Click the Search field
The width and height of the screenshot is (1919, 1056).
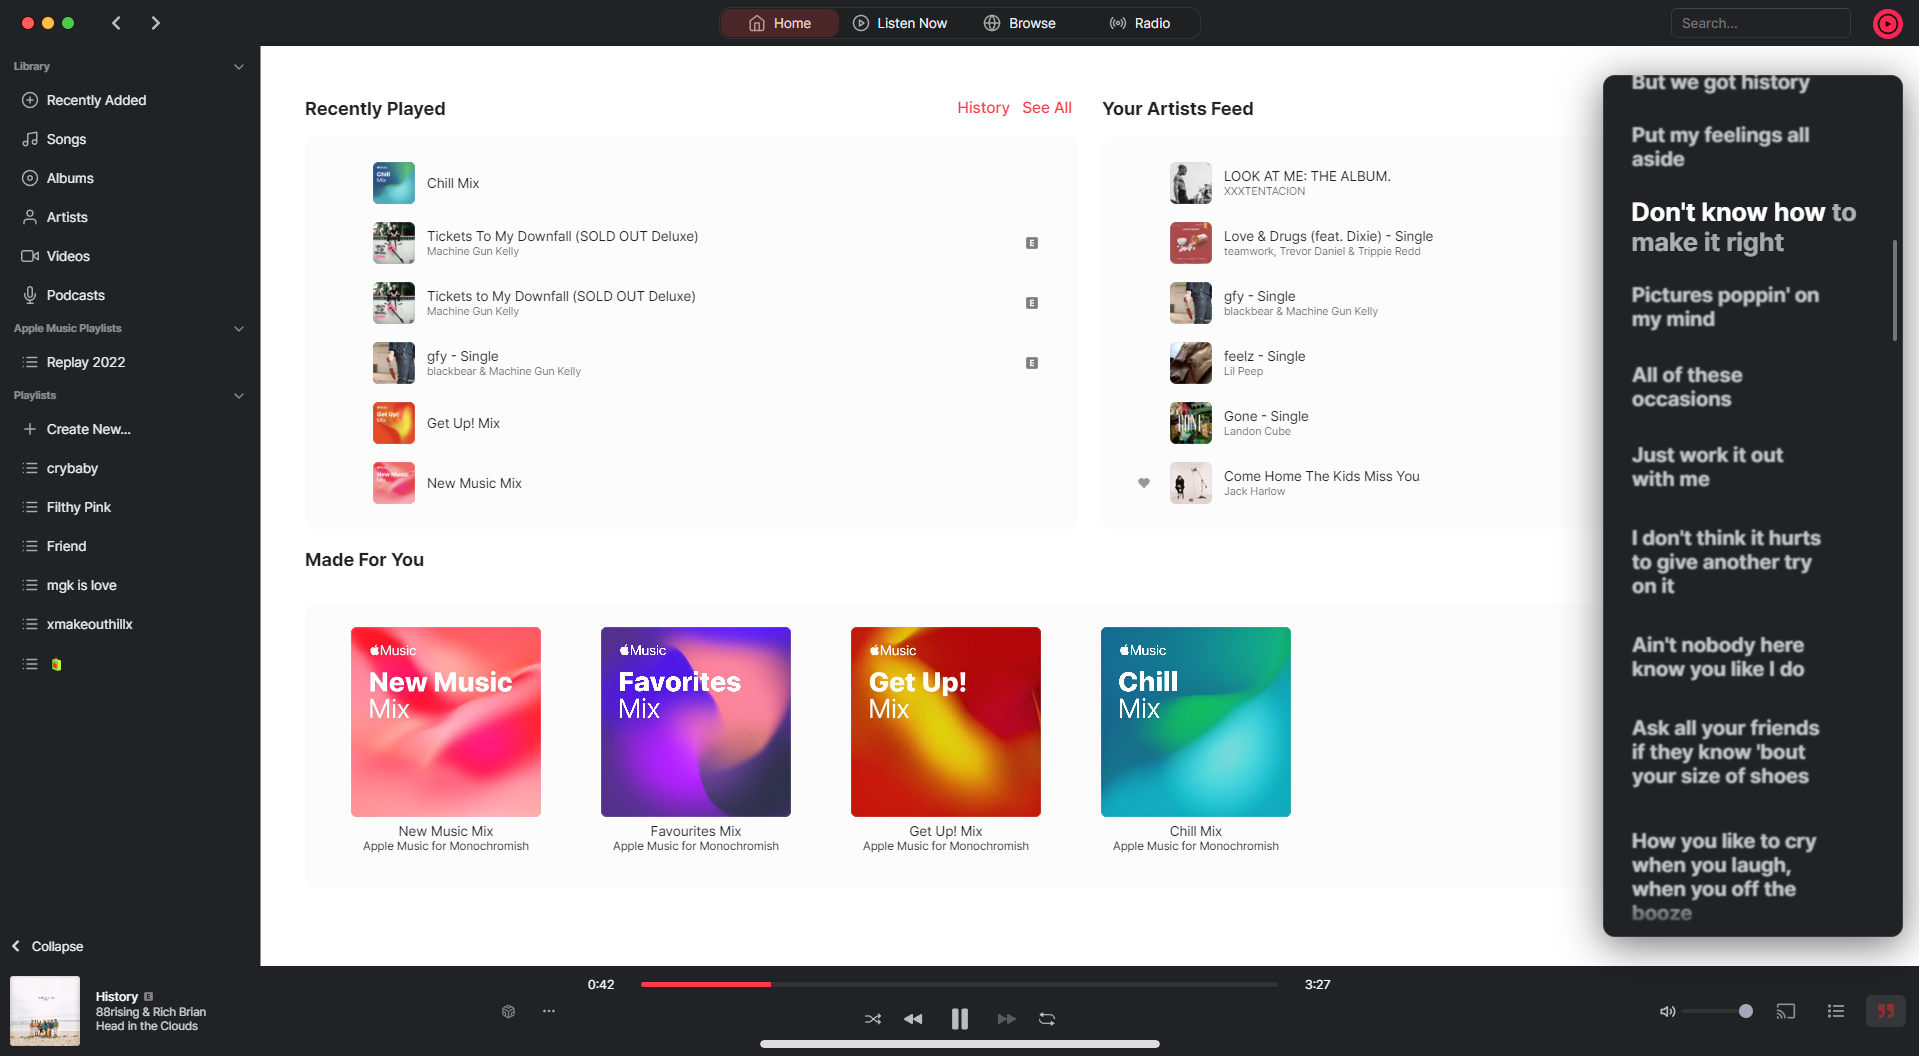coord(1760,23)
